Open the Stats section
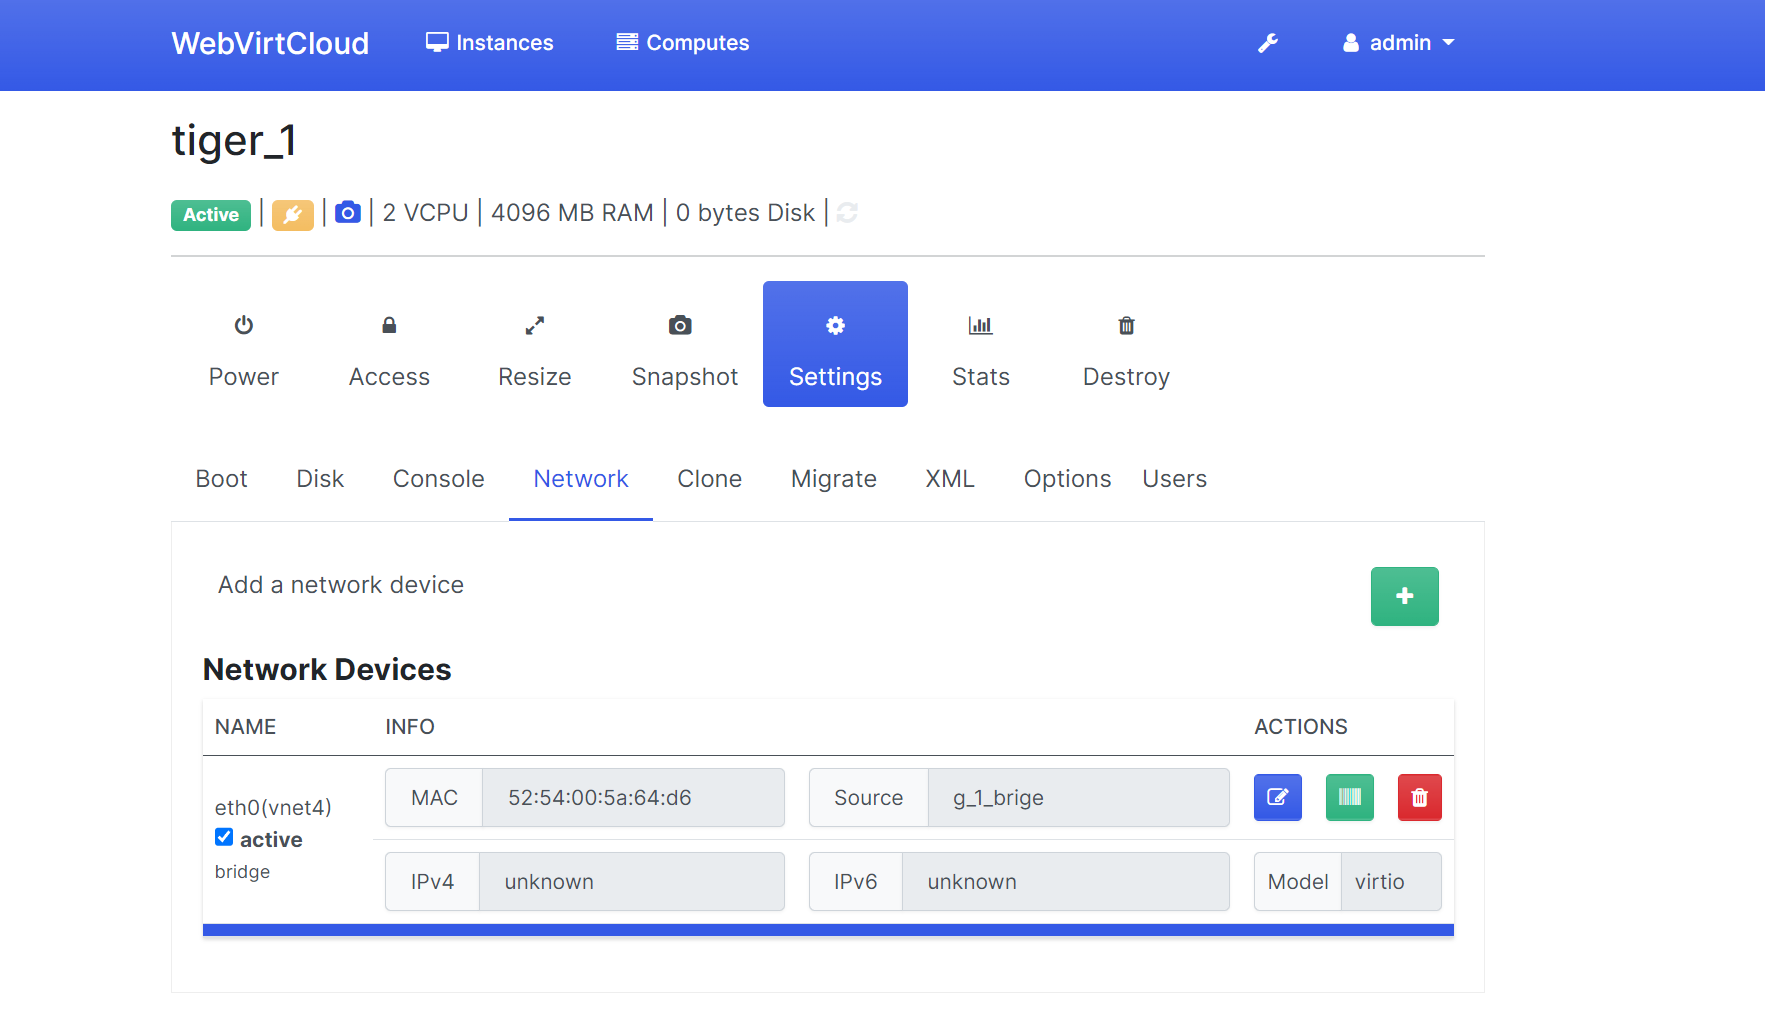1765x1026 pixels. point(981,344)
